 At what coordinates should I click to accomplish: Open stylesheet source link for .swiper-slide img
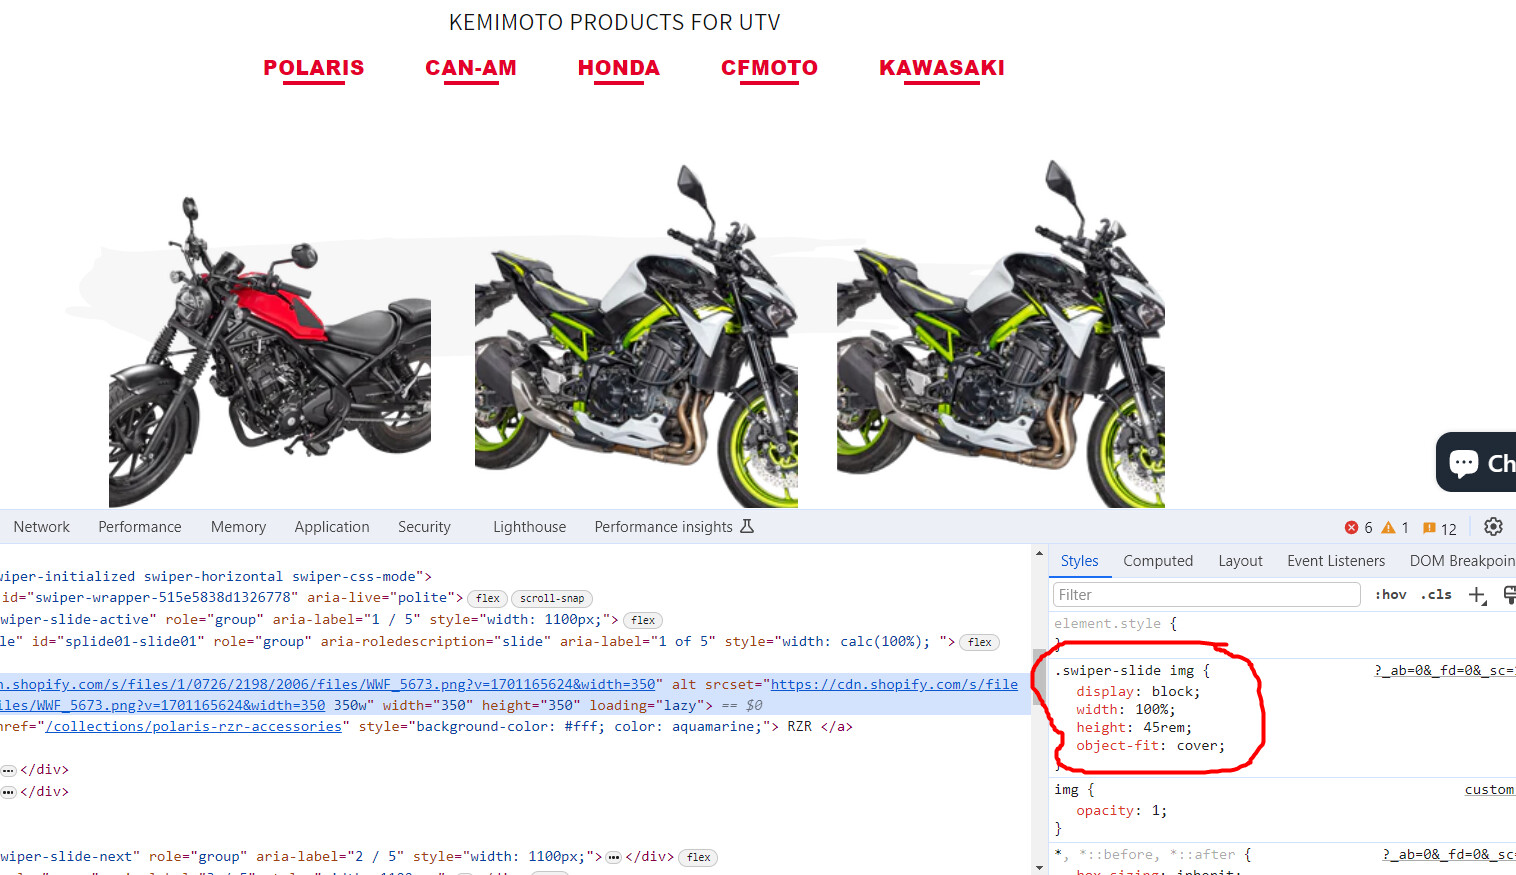pos(1445,671)
